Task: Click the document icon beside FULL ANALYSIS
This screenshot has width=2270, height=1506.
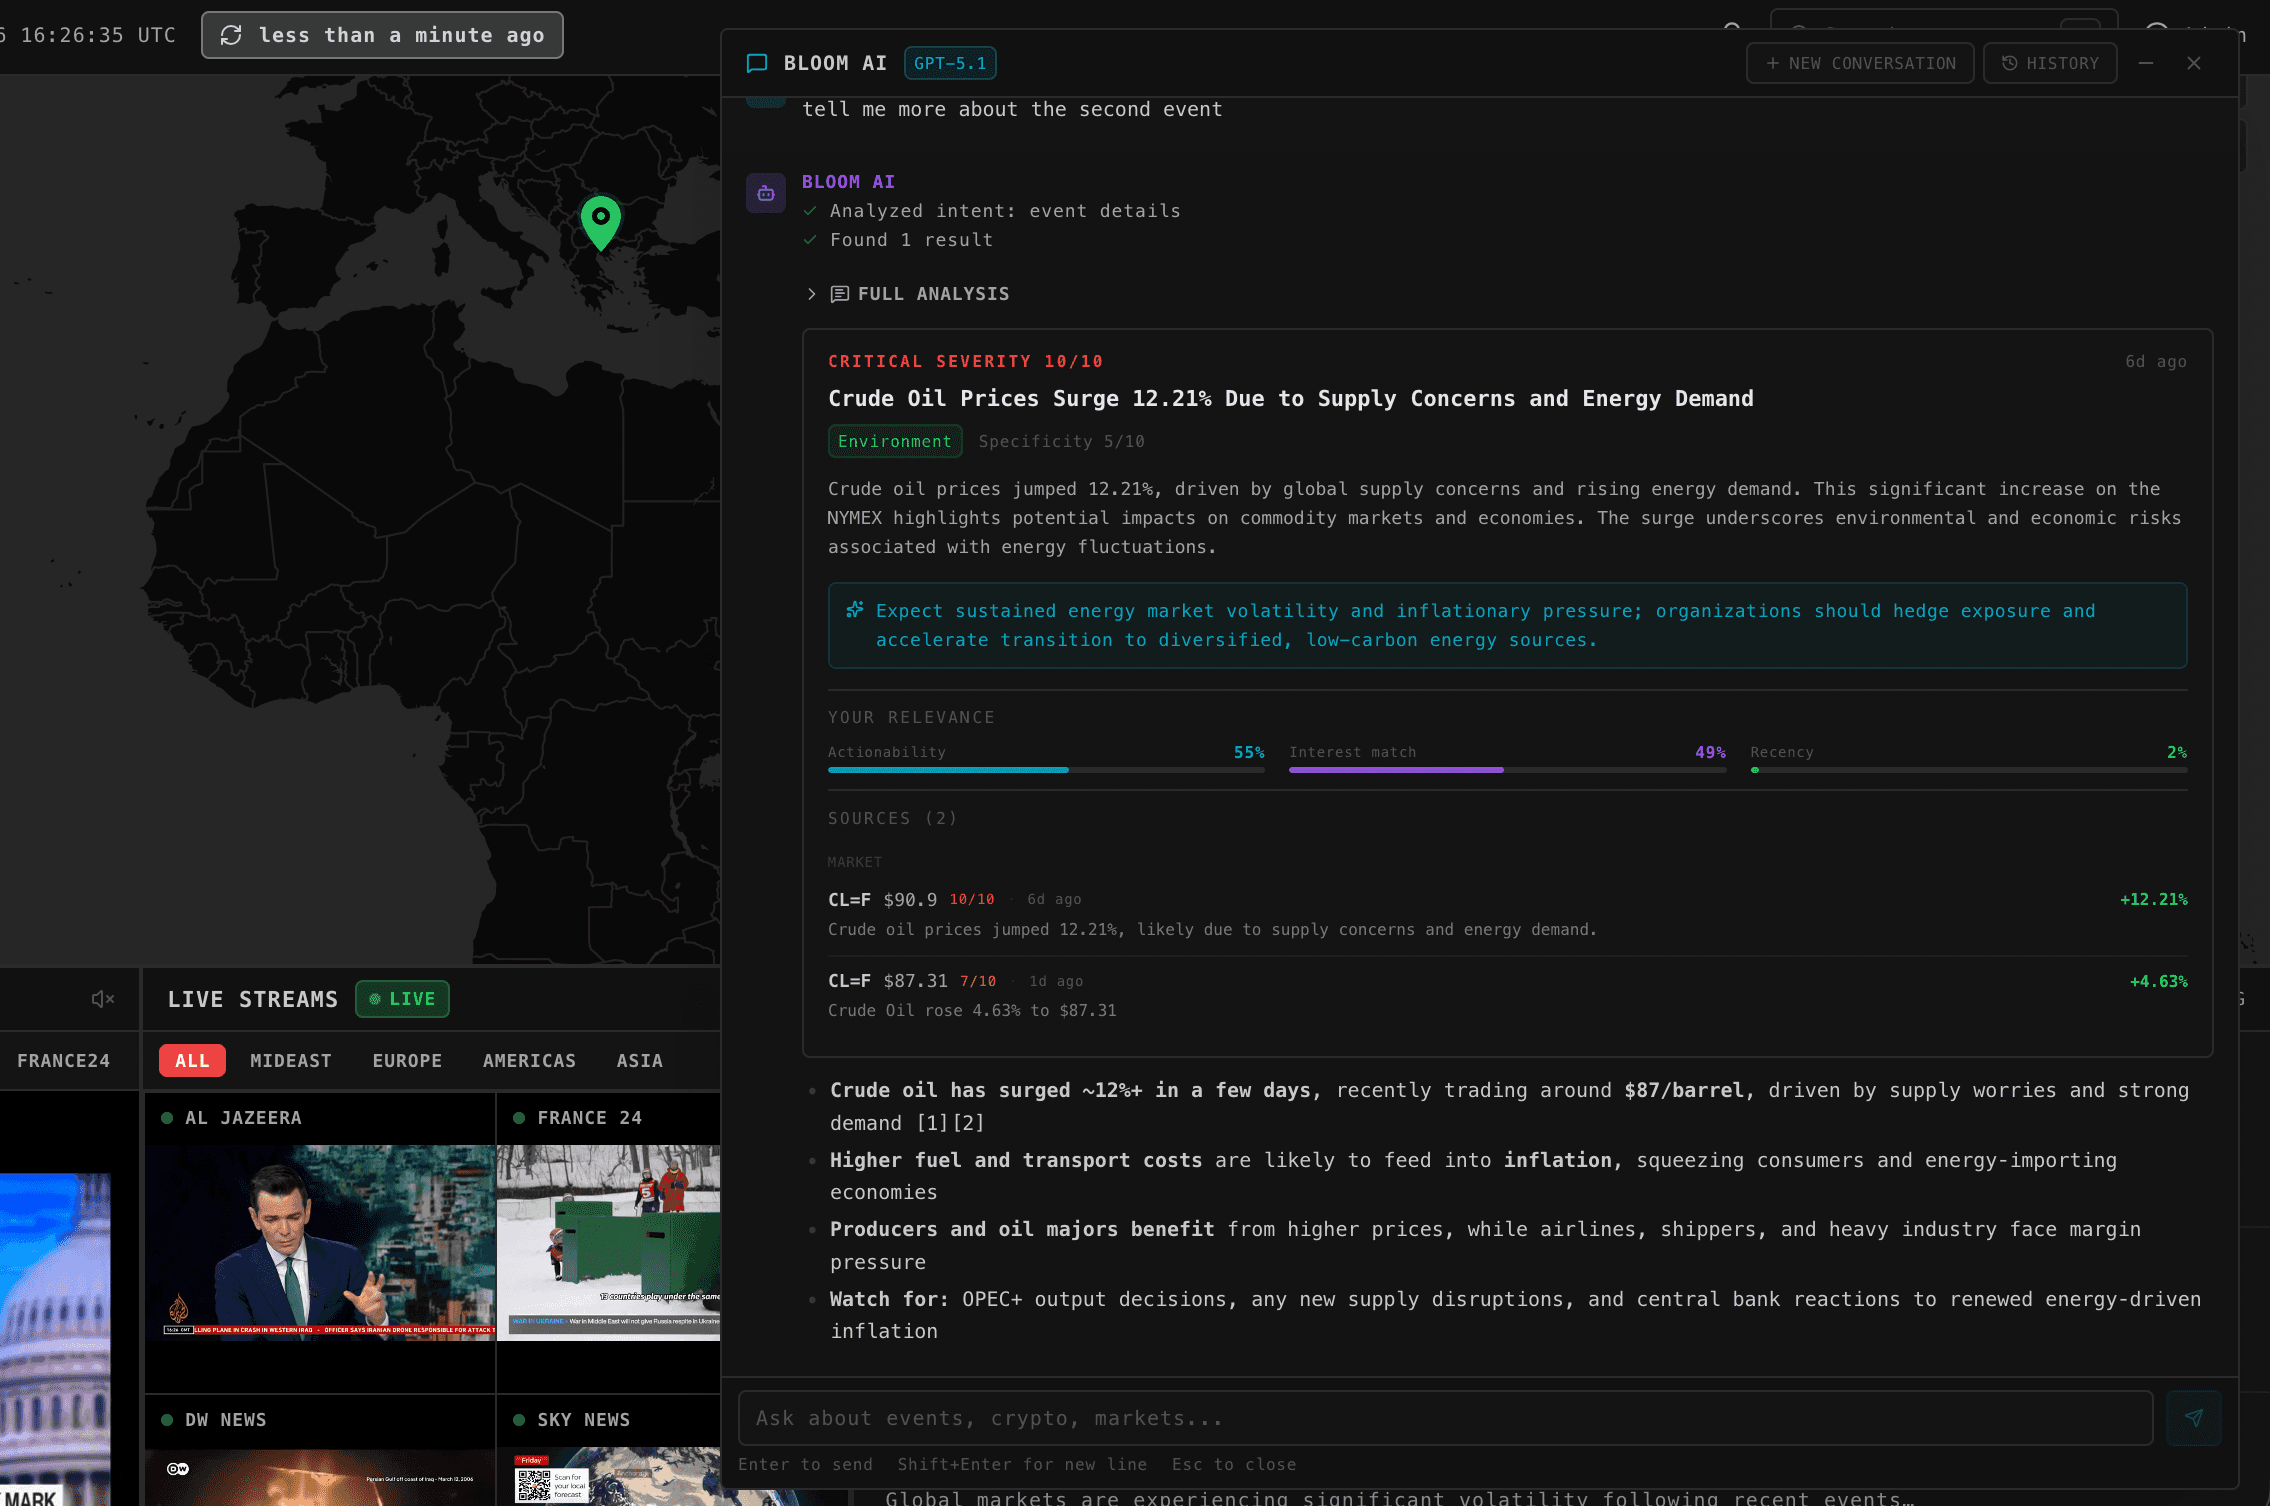Action: coord(840,293)
